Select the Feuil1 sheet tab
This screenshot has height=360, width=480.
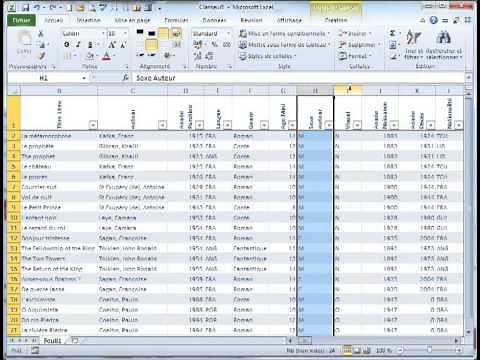click(52, 341)
